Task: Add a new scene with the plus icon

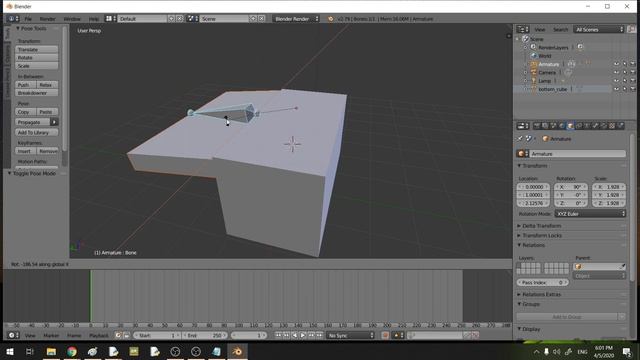Action: (253, 19)
